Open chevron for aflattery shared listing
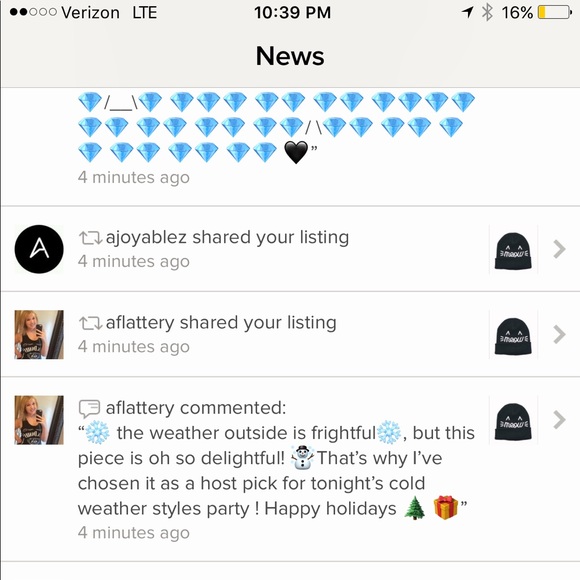Image resolution: width=580 pixels, height=580 pixels. pyautogui.click(x=559, y=334)
